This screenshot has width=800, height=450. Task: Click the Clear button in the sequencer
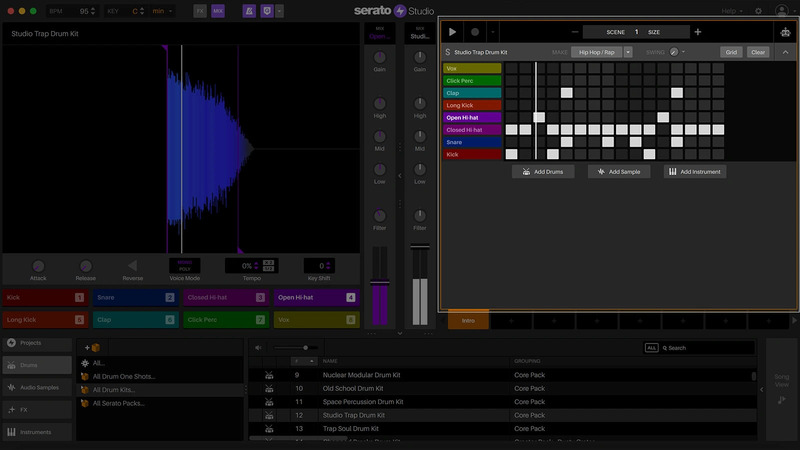[x=758, y=52]
